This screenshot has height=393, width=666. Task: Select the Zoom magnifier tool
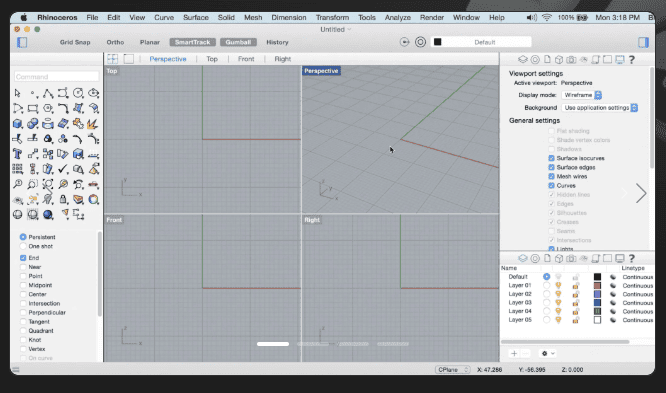[x=17, y=184]
